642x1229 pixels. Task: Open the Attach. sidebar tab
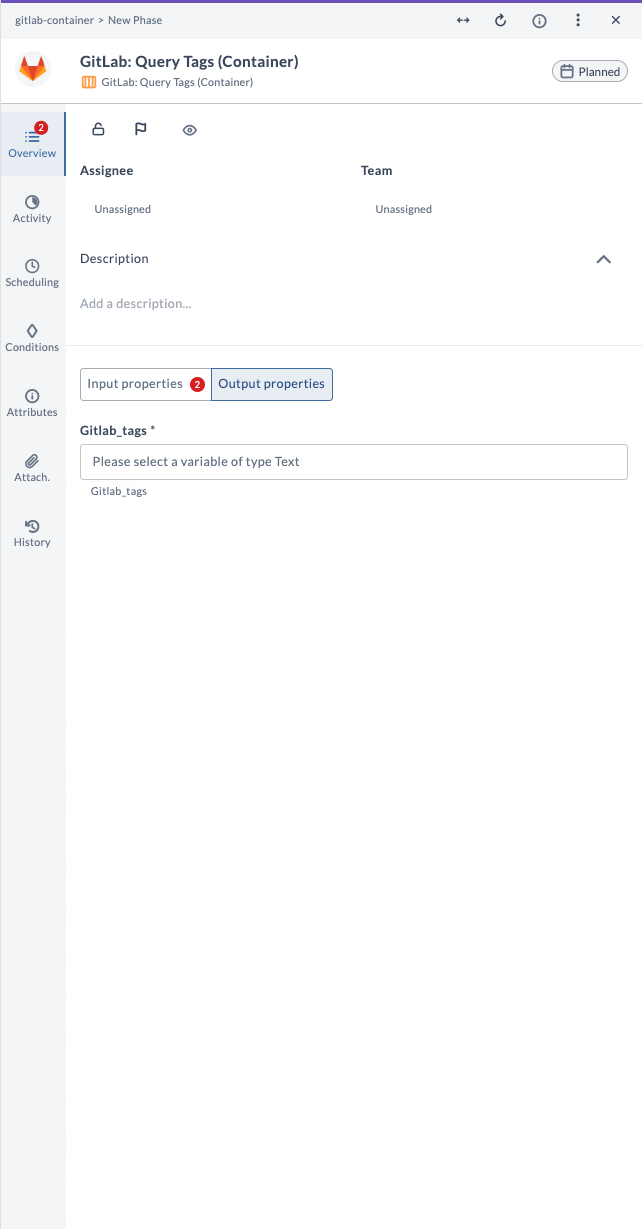tap(32, 468)
